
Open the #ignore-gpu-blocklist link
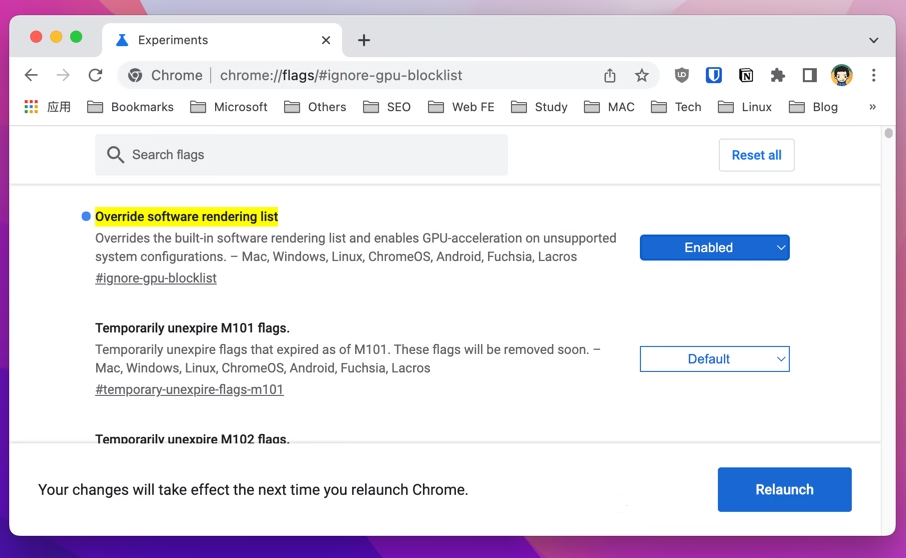(x=156, y=278)
